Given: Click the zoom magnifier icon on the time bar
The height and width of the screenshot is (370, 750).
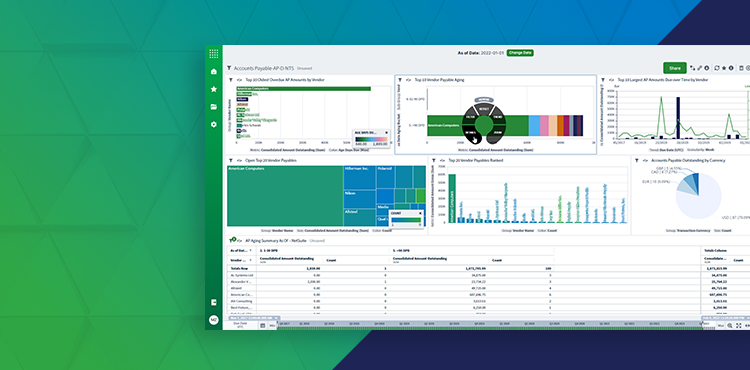Looking at the screenshot, I should [730, 326].
